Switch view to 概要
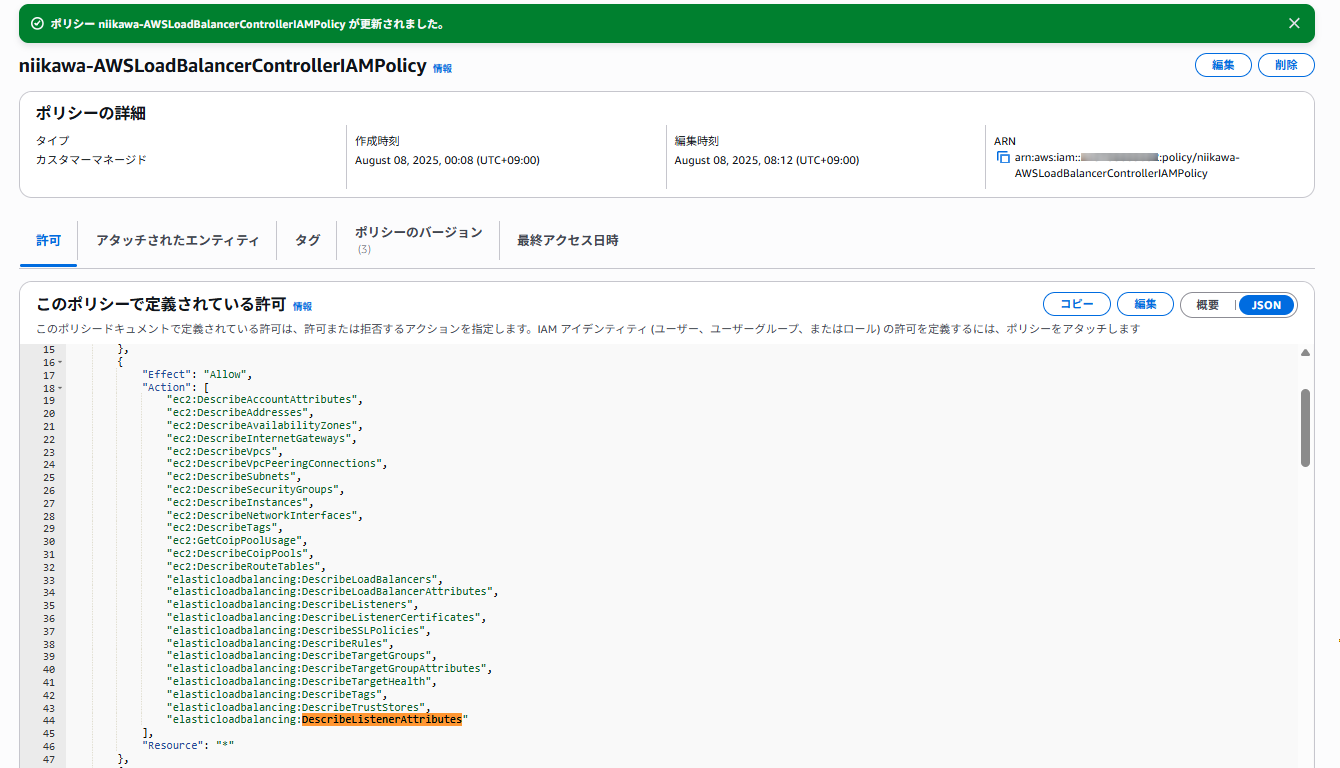The height and width of the screenshot is (768, 1340). coord(1208,305)
